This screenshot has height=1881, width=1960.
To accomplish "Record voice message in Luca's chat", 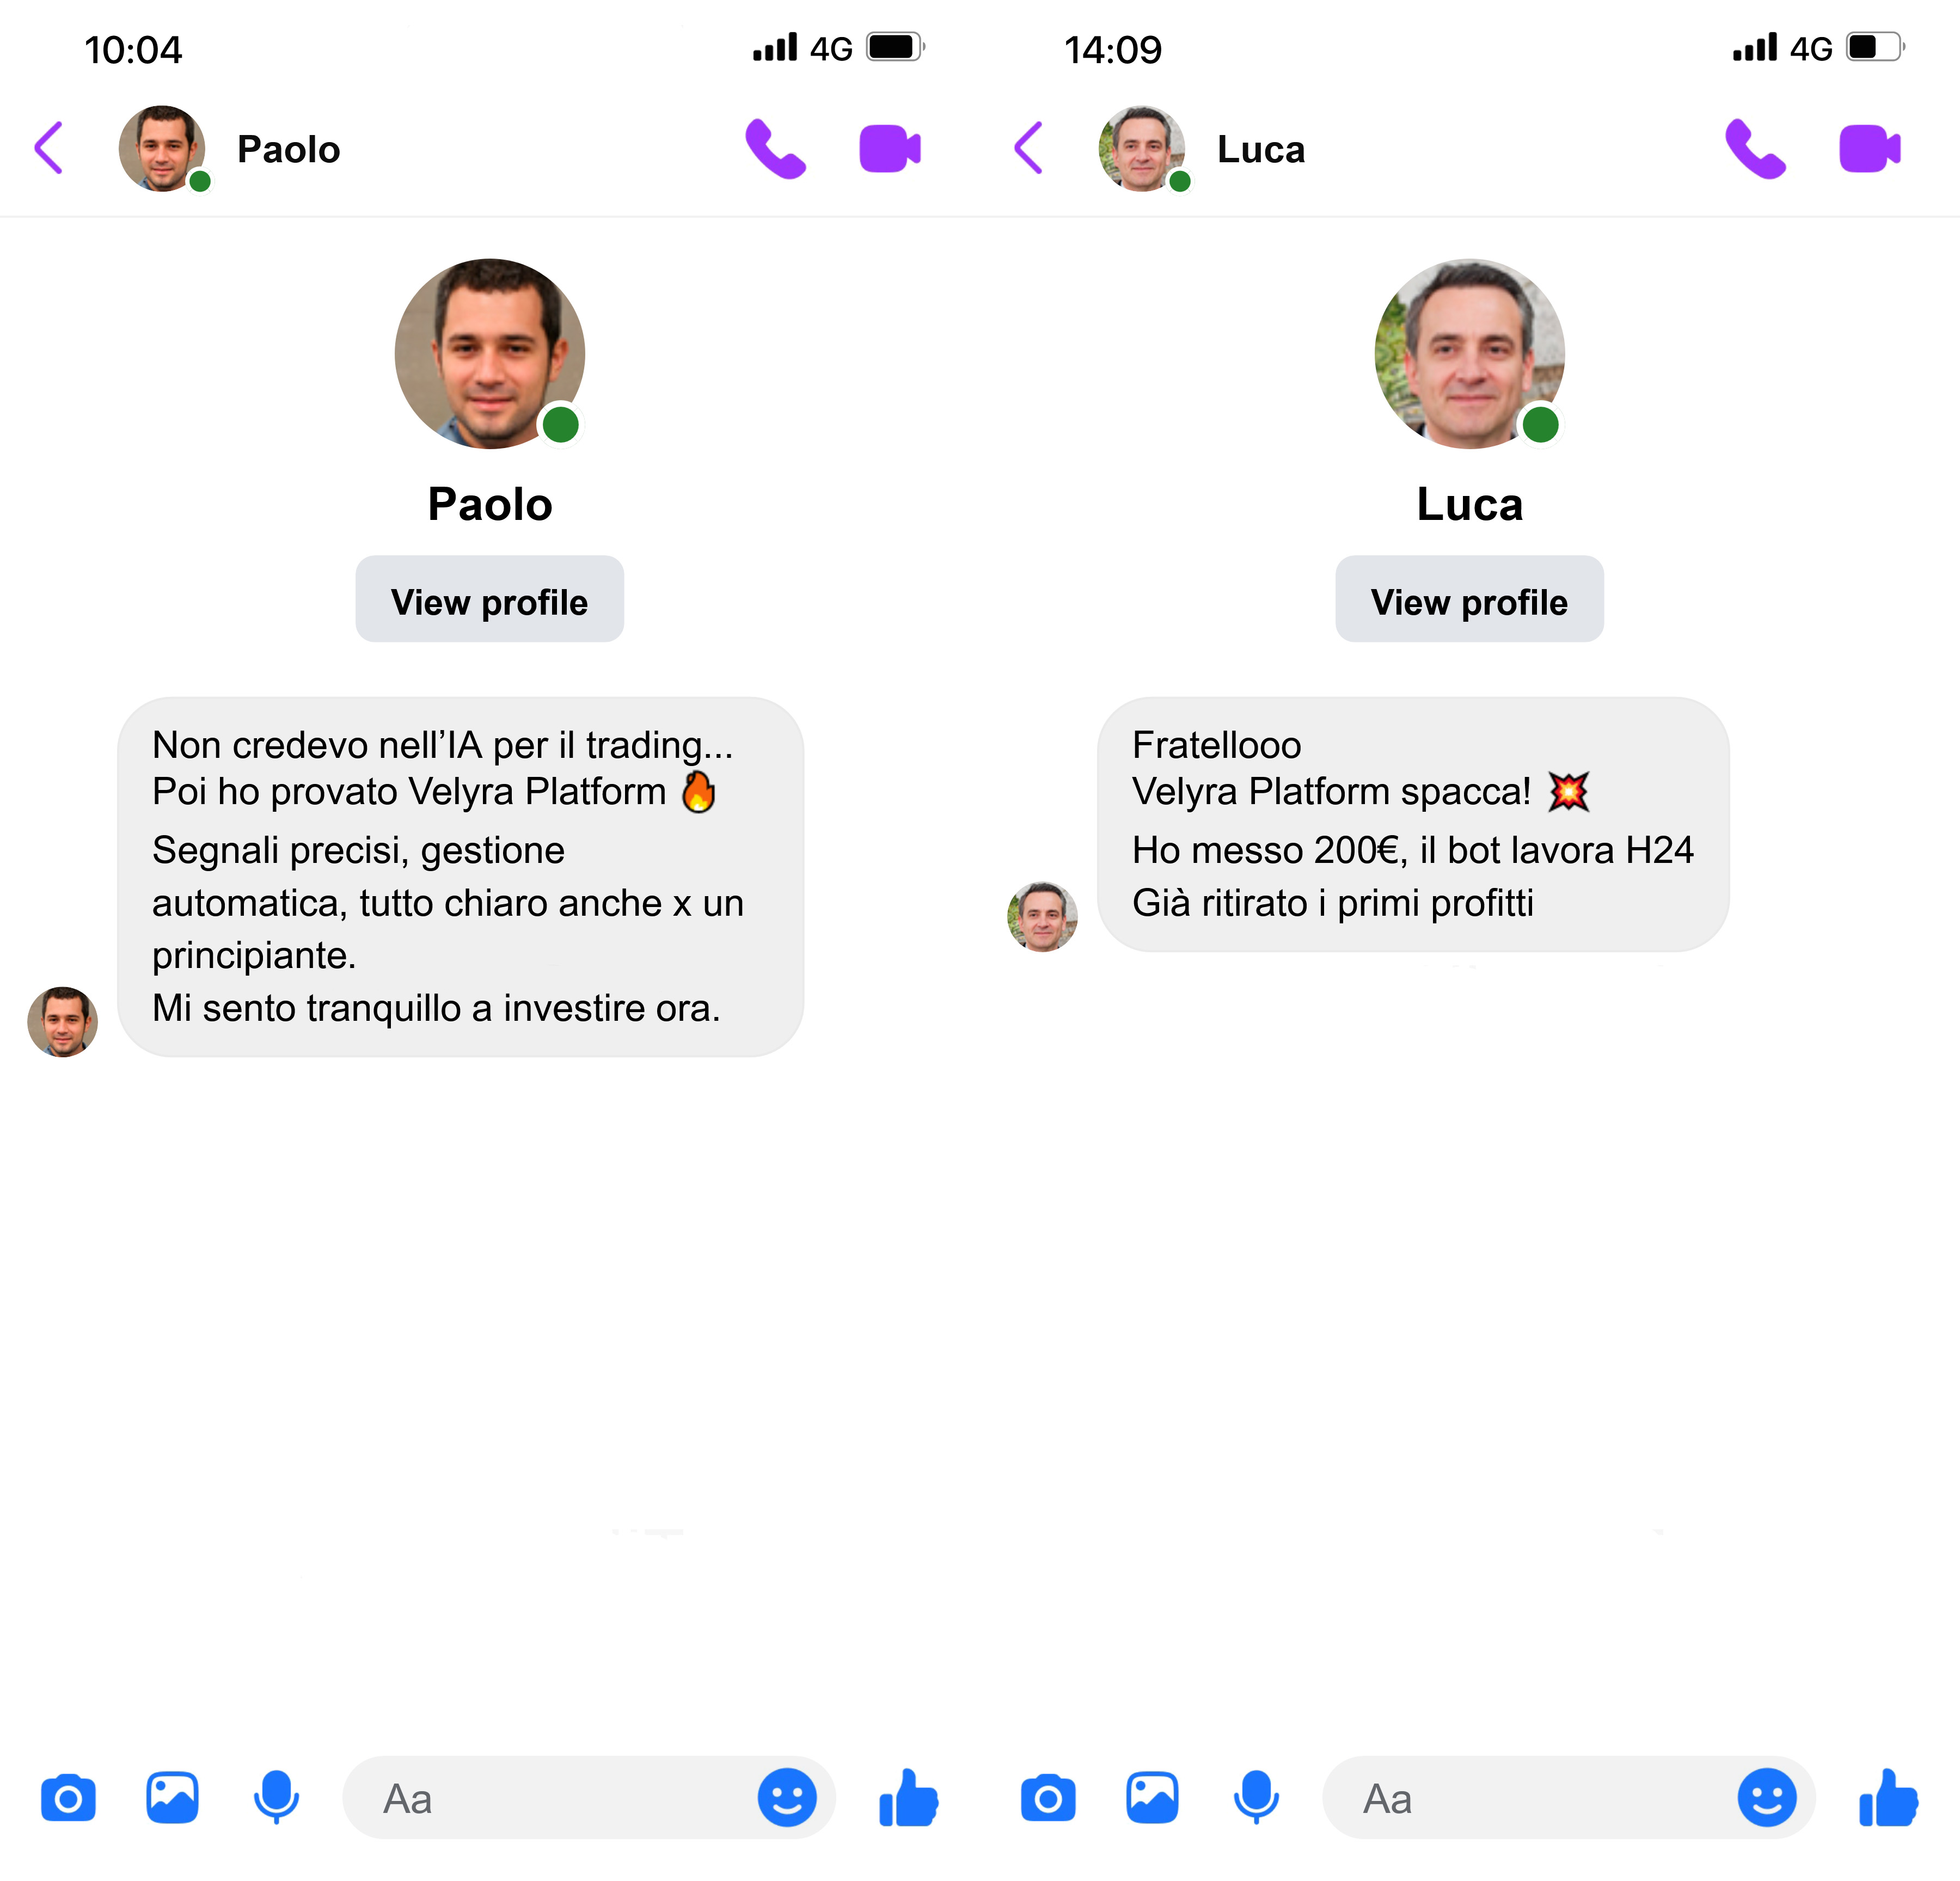I will [x=1256, y=1797].
